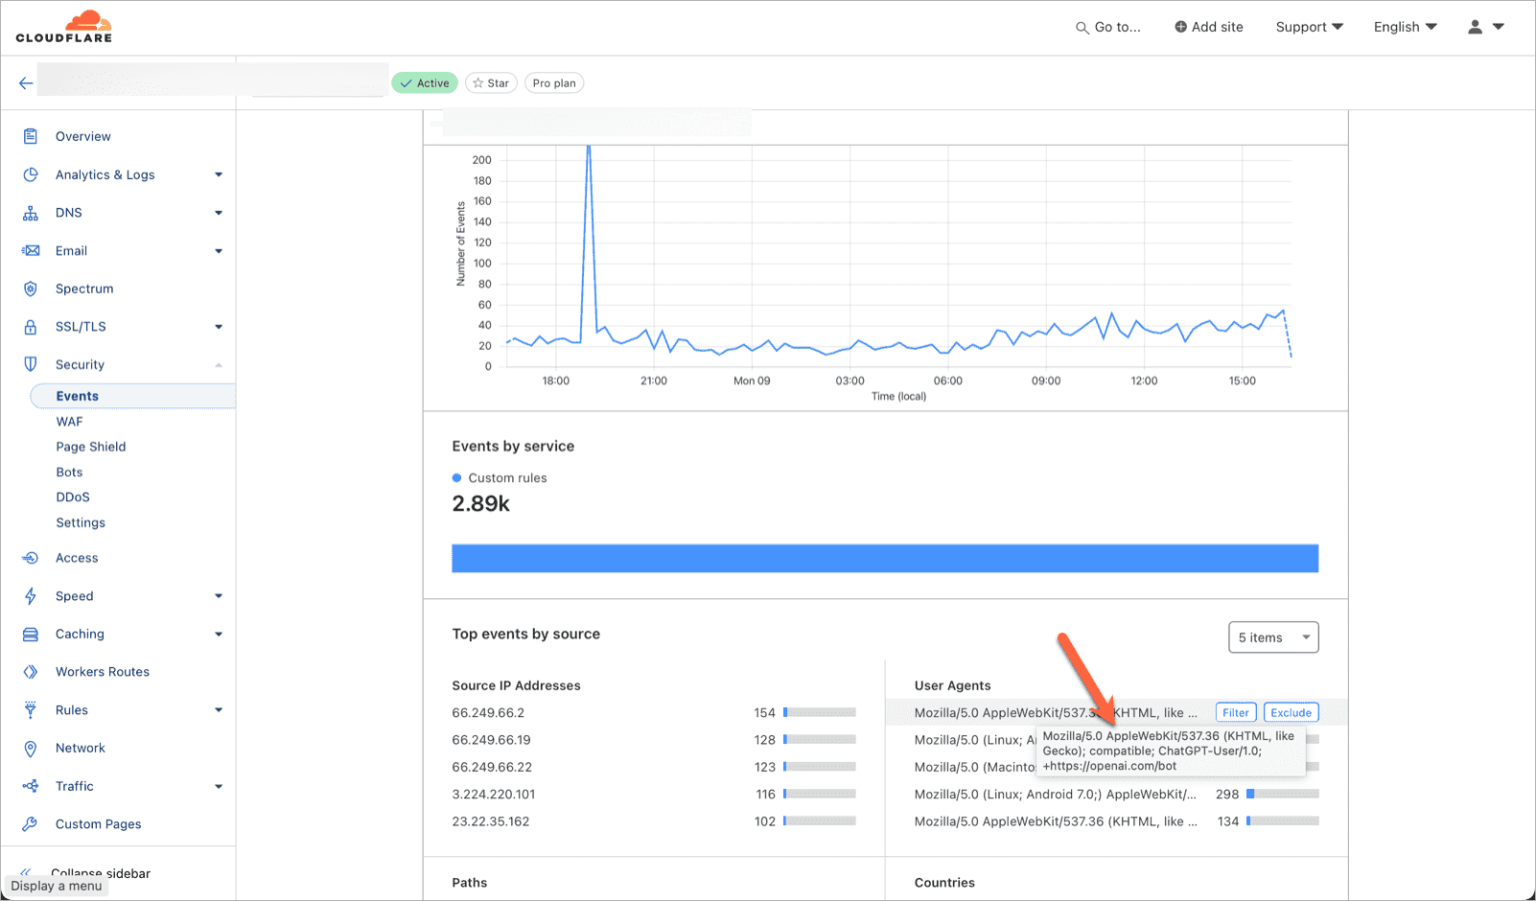Open the Support dropdown menu

tap(1309, 27)
